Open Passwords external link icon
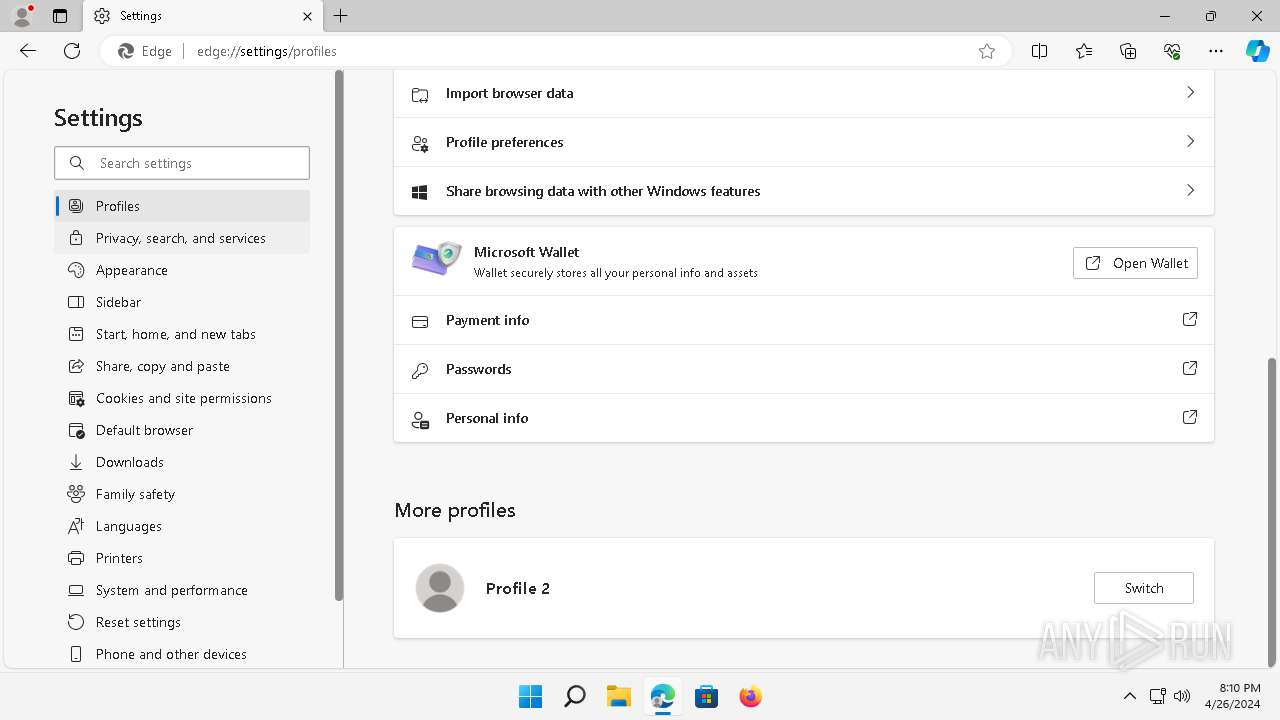The height and width of the screenshot is (720, 1280). [1190, 368]
